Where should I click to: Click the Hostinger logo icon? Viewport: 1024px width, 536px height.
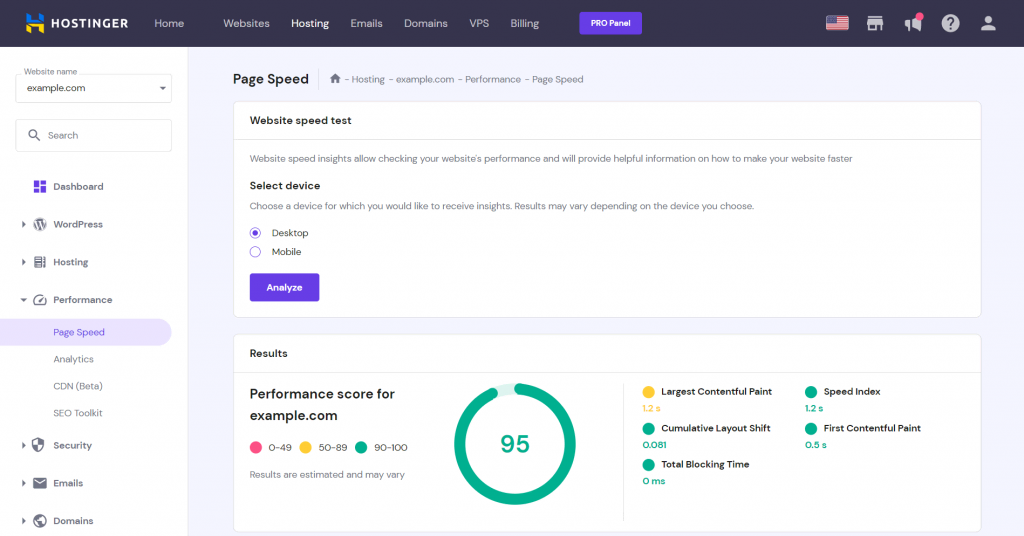35,23
